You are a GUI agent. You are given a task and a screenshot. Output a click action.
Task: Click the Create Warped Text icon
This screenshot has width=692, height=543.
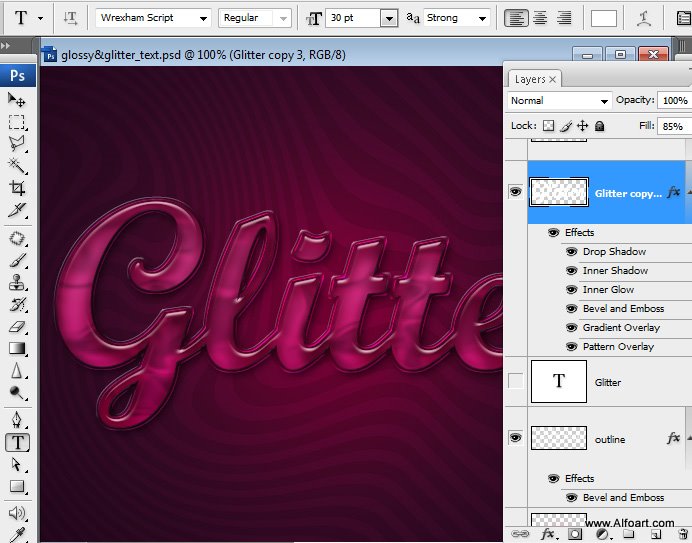click(x=646, y=18)
